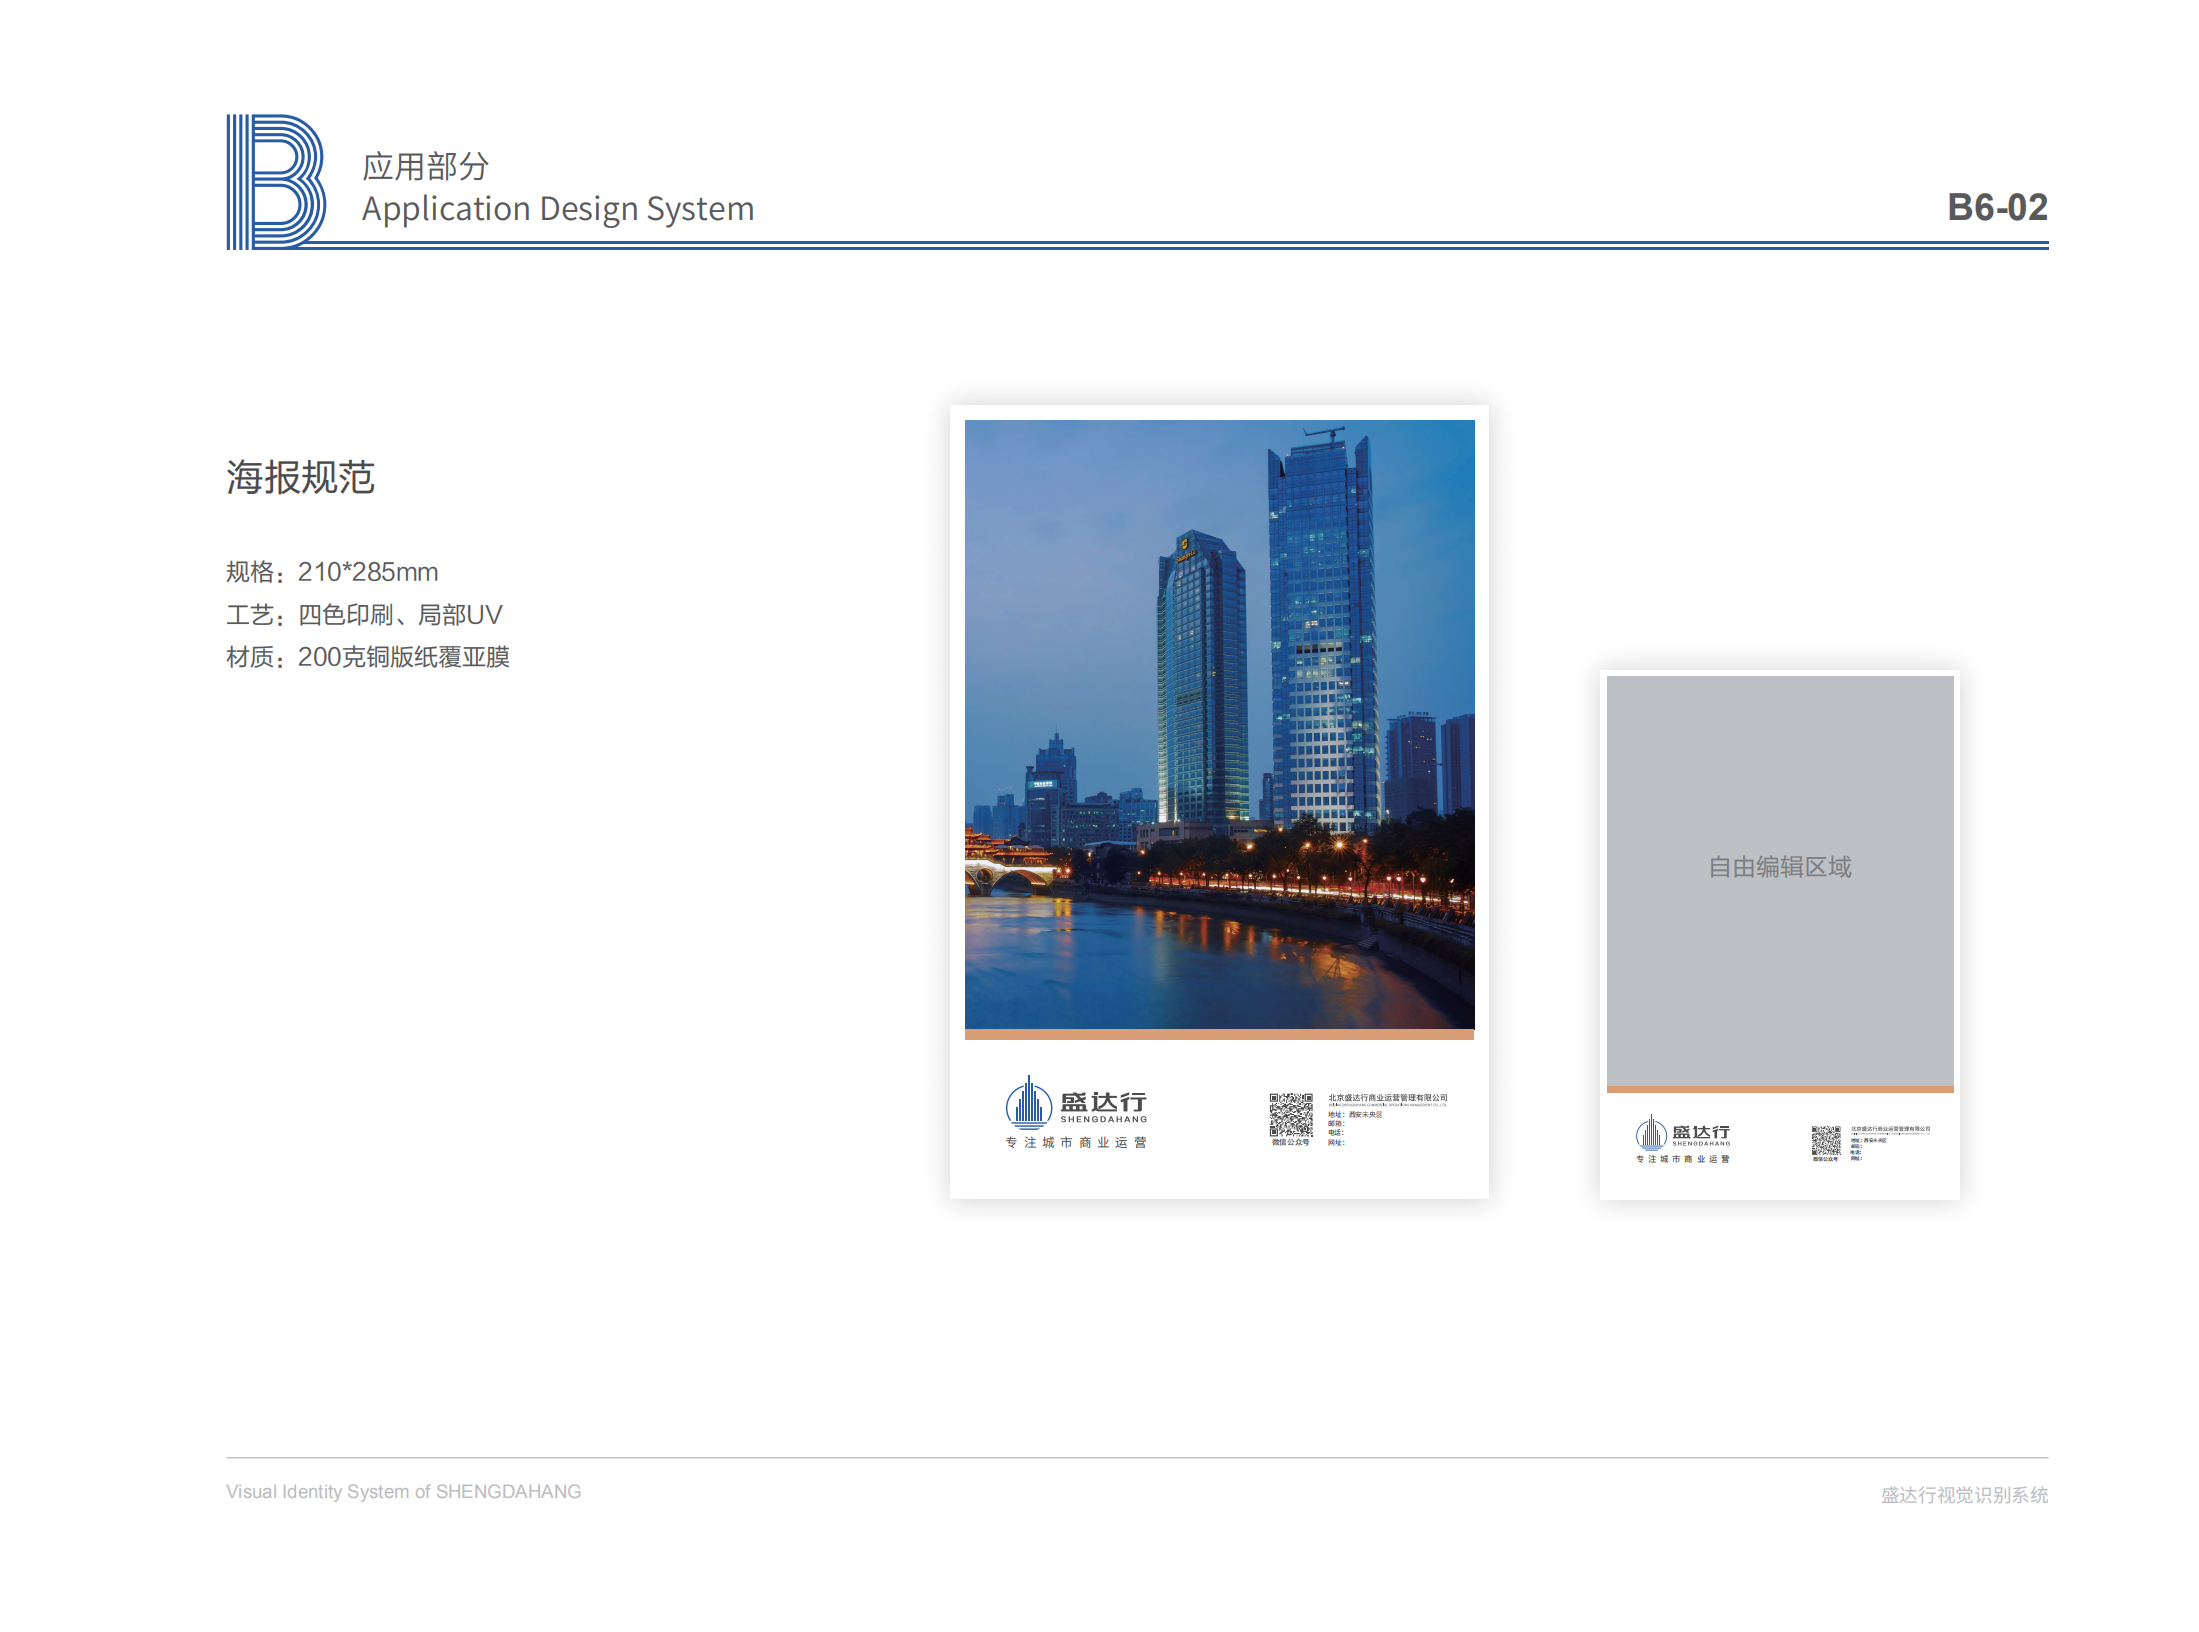Click the 材质：200克铜版纸覆亚膜 line
Image resolution: width=2199 pixels, height=1632 pixels.
[x=368, y=657]
